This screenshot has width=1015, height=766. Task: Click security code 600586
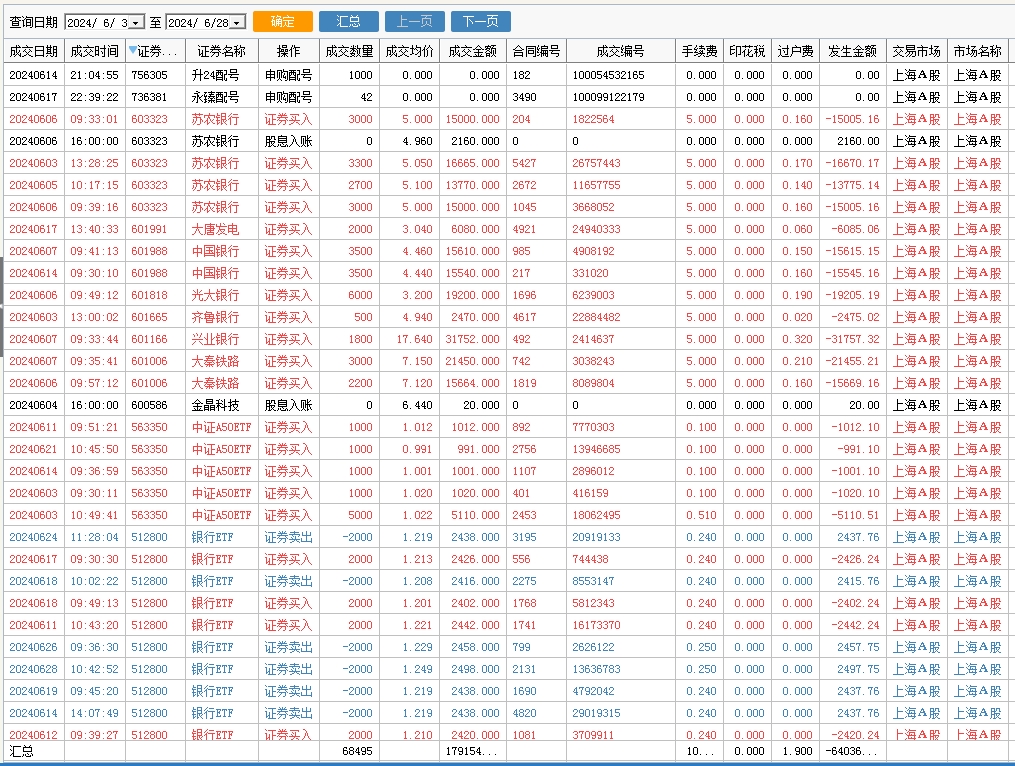point(149,405)
